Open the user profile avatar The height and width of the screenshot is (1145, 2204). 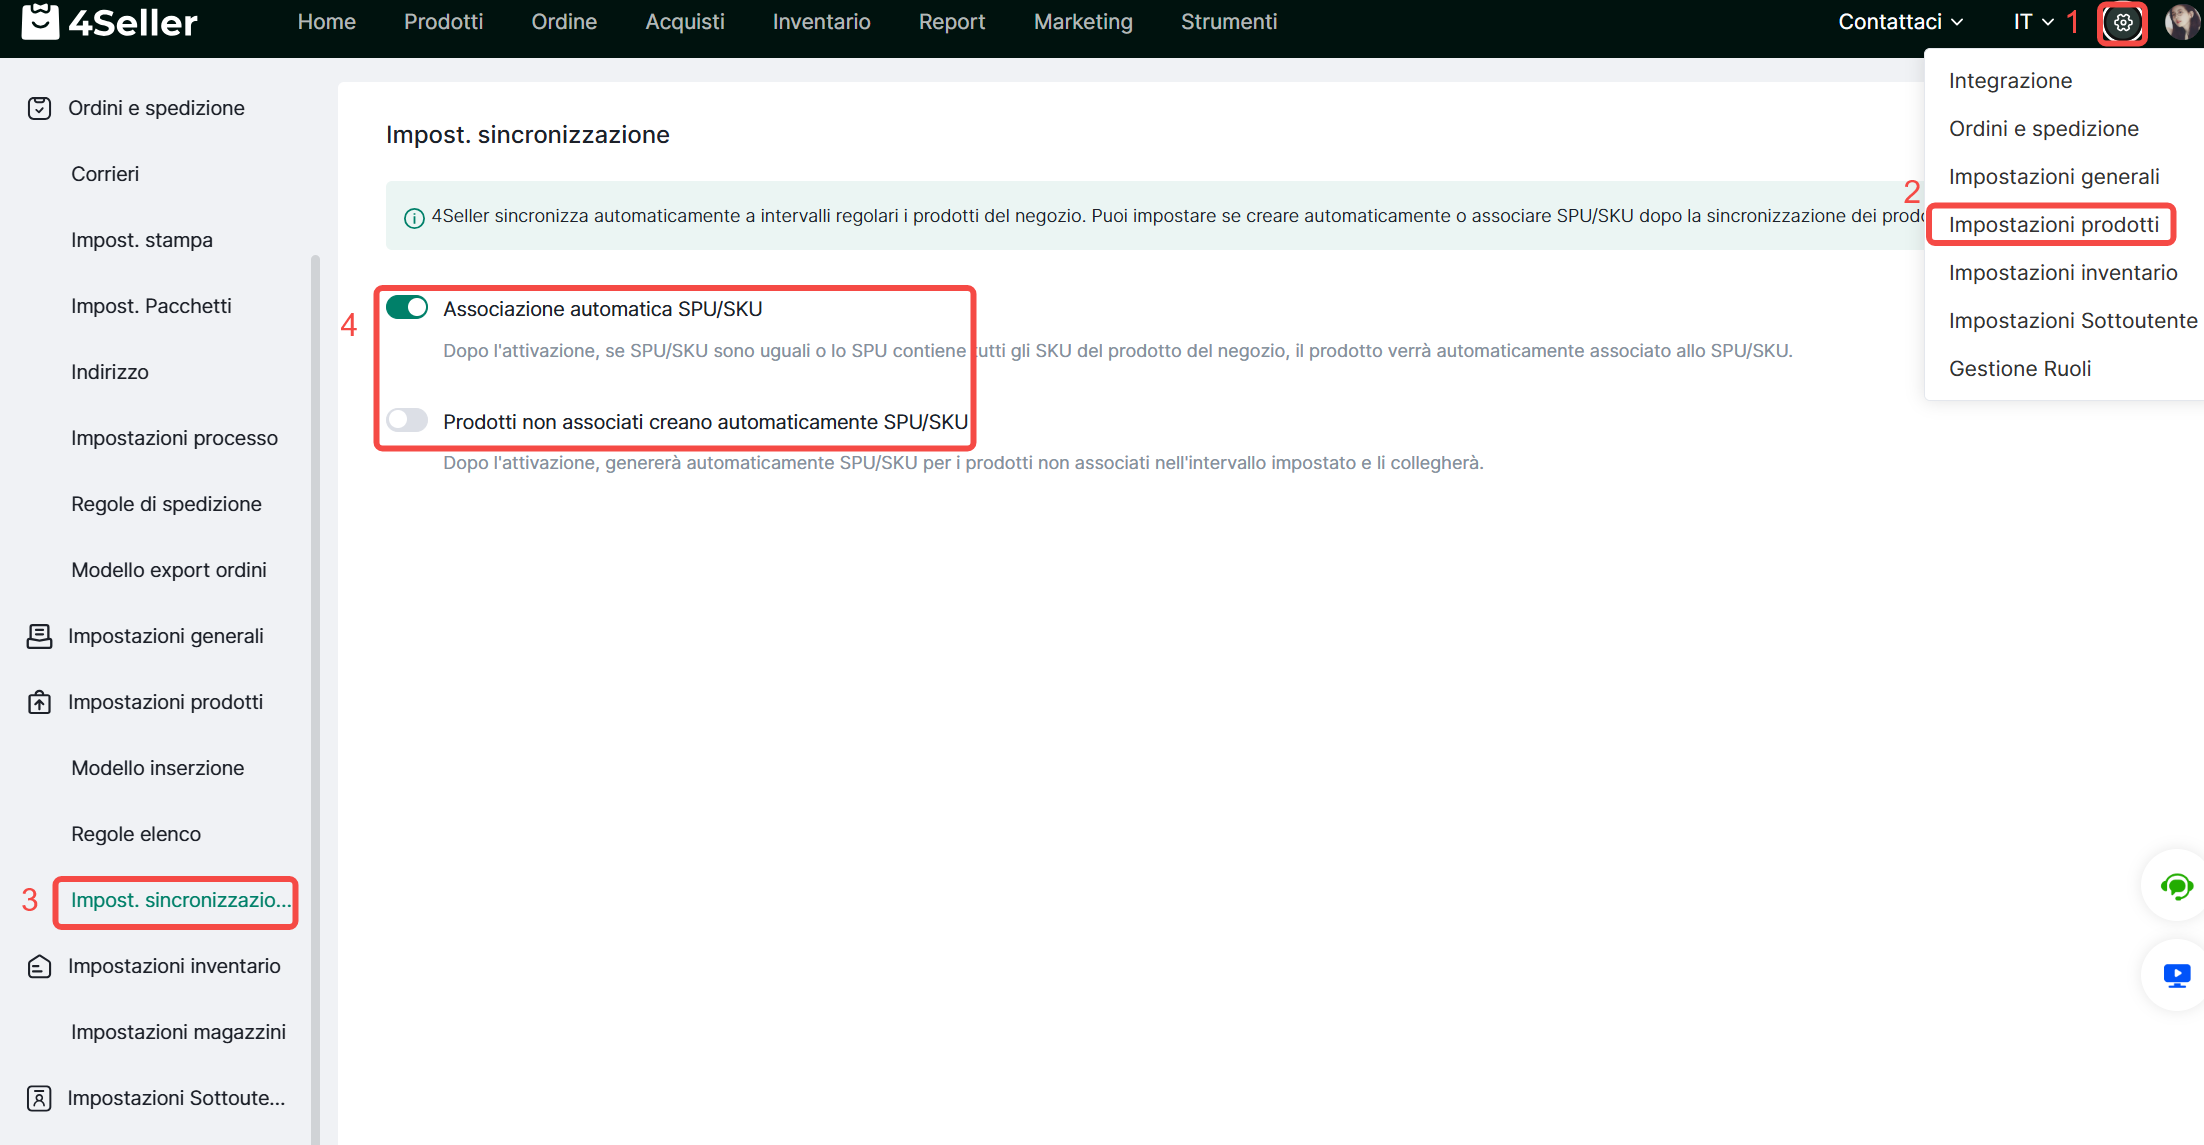coord(2182,22)
